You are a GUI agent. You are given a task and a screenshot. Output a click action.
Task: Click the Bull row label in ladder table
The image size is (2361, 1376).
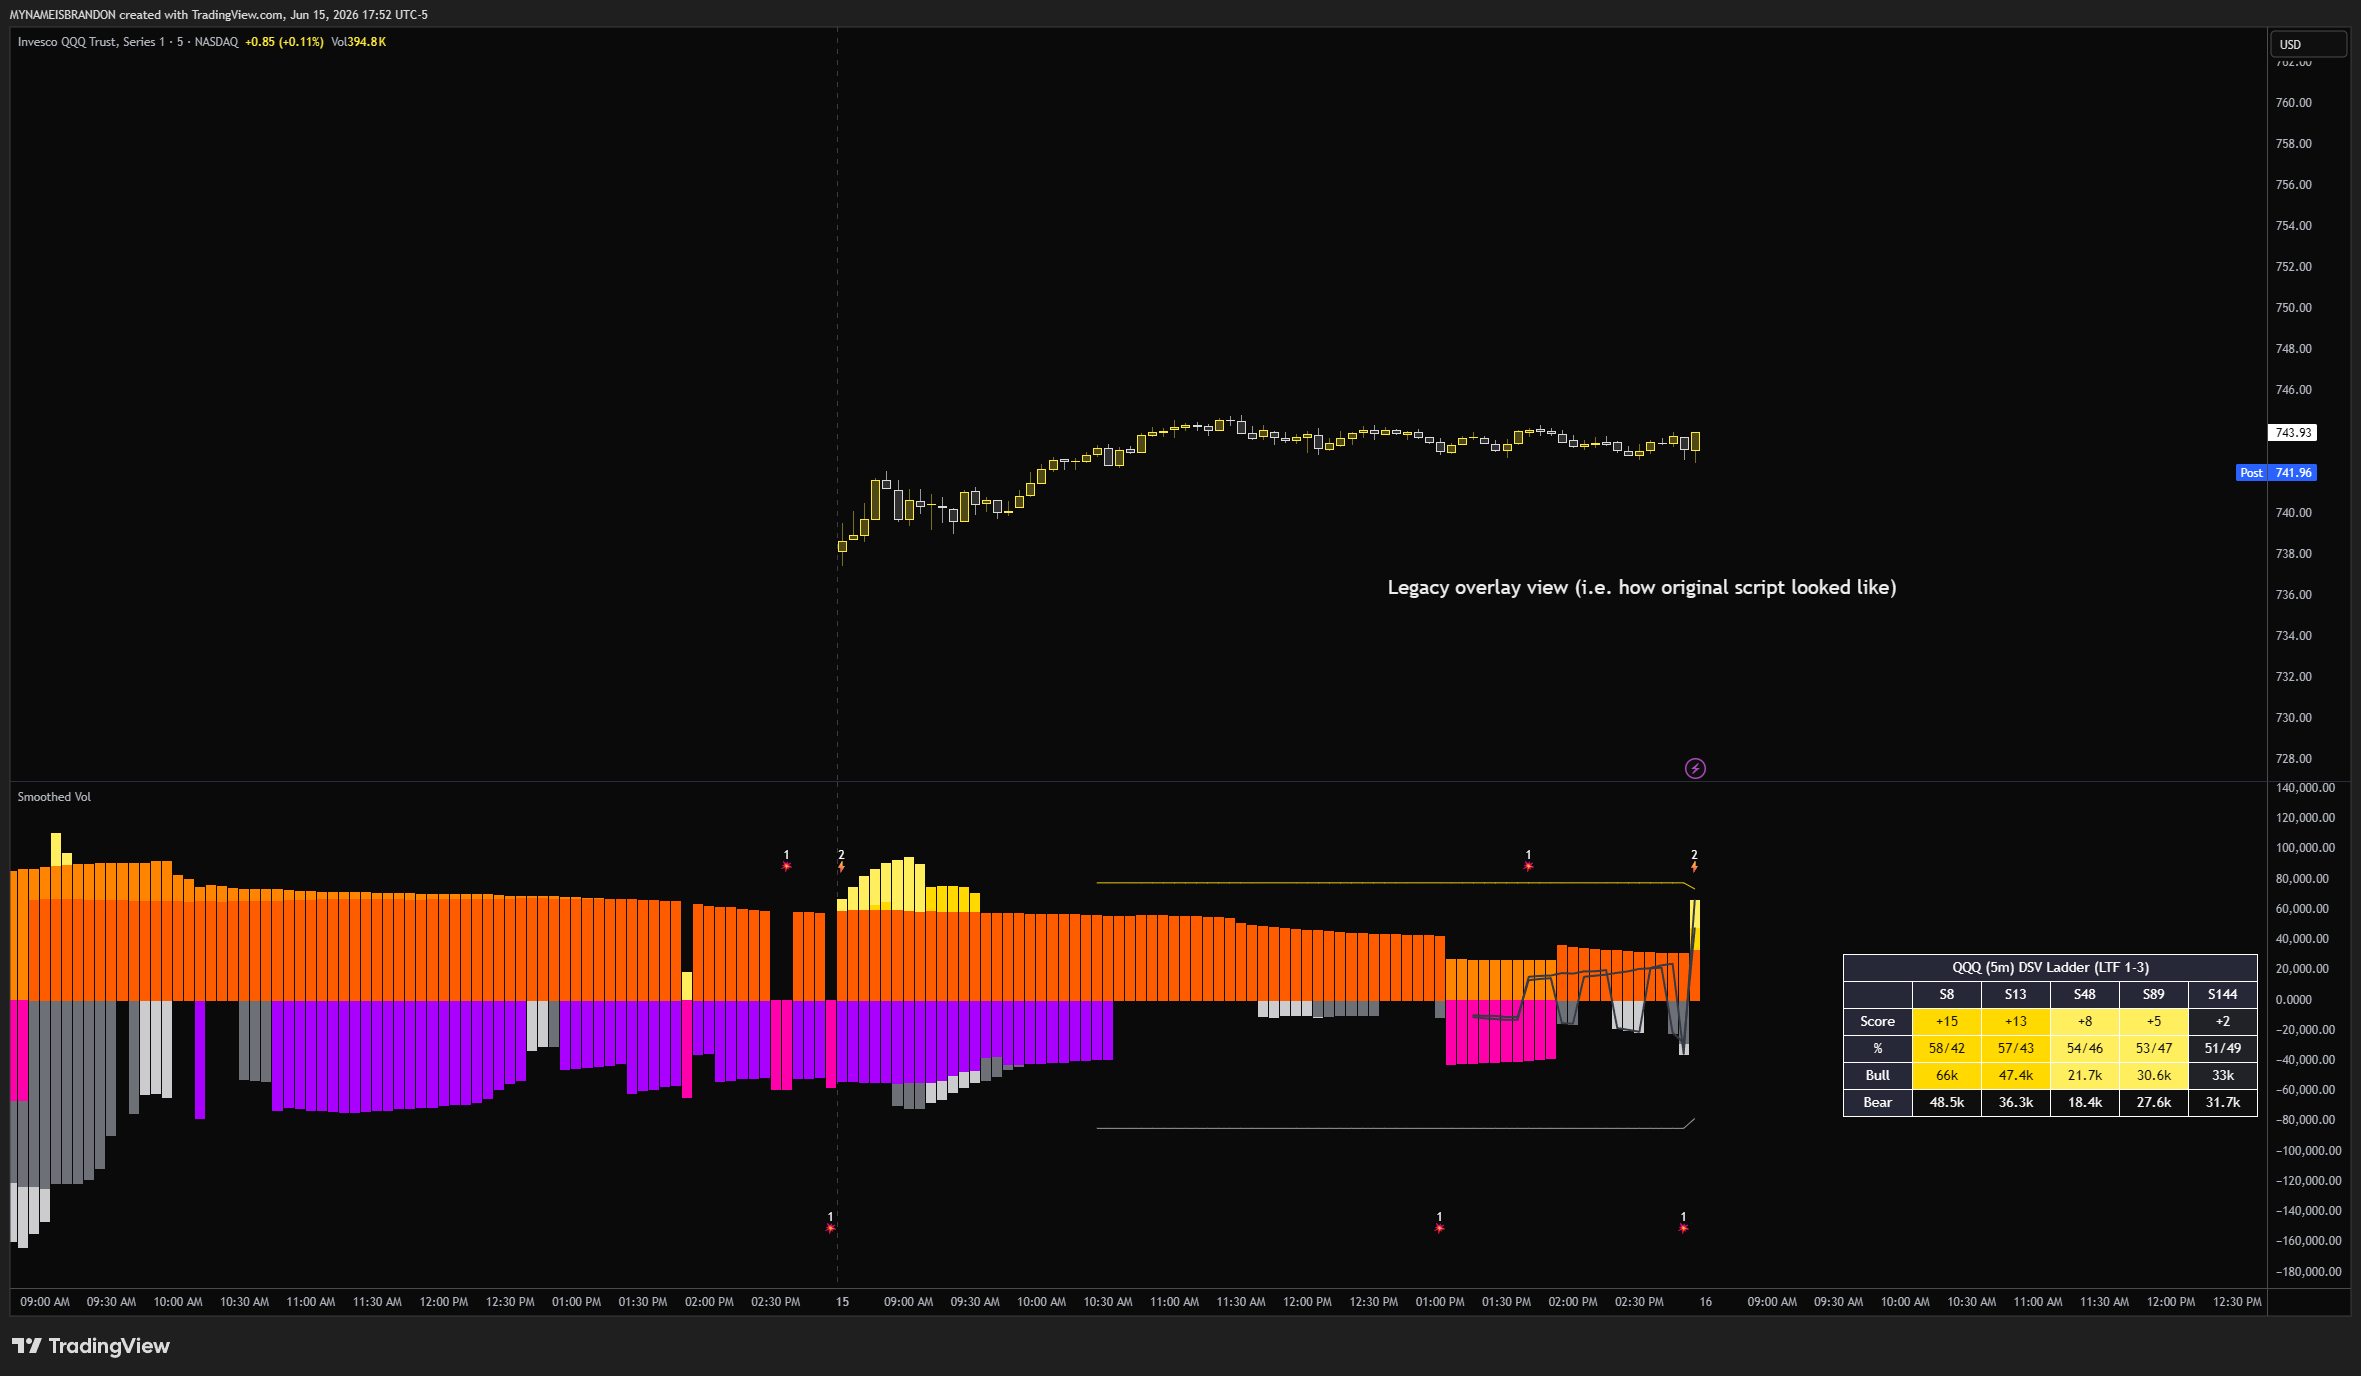click(x=1877, y=1075)
